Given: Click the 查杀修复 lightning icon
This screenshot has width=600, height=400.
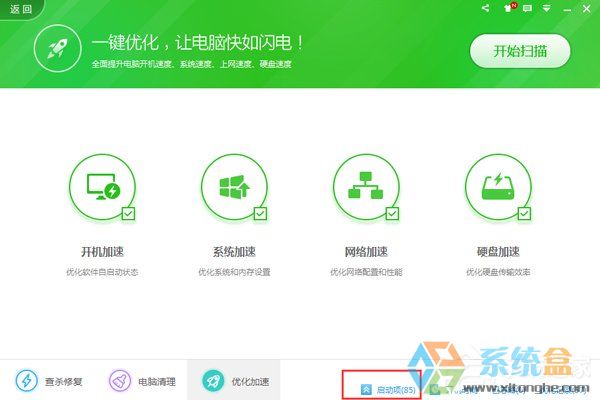Looking at the screenshot, I should (26, 381).
